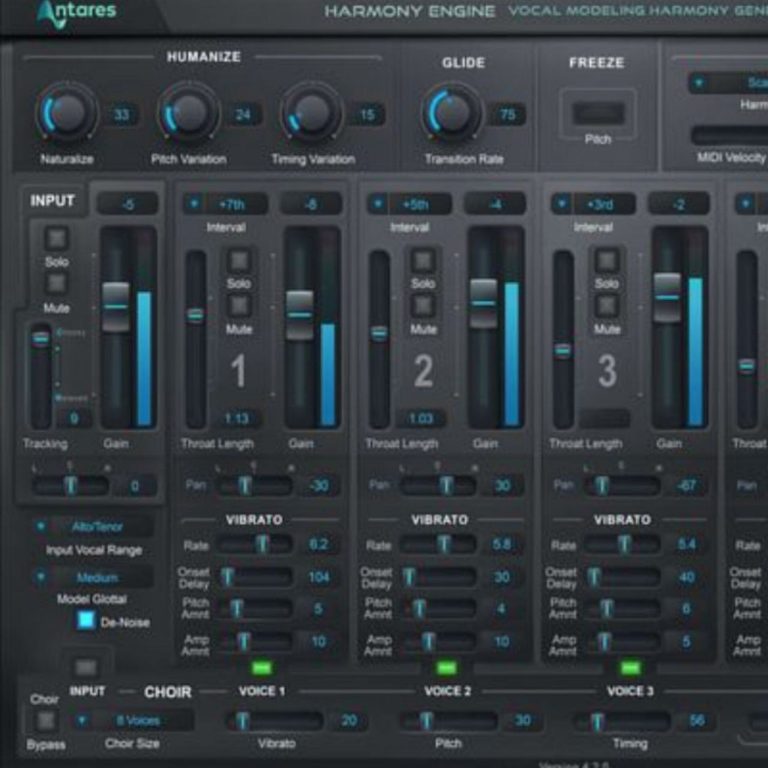Viewport: 768px width, 768px height.
Task: Click the Transition Rate value field 75
Action: [507, 115]
